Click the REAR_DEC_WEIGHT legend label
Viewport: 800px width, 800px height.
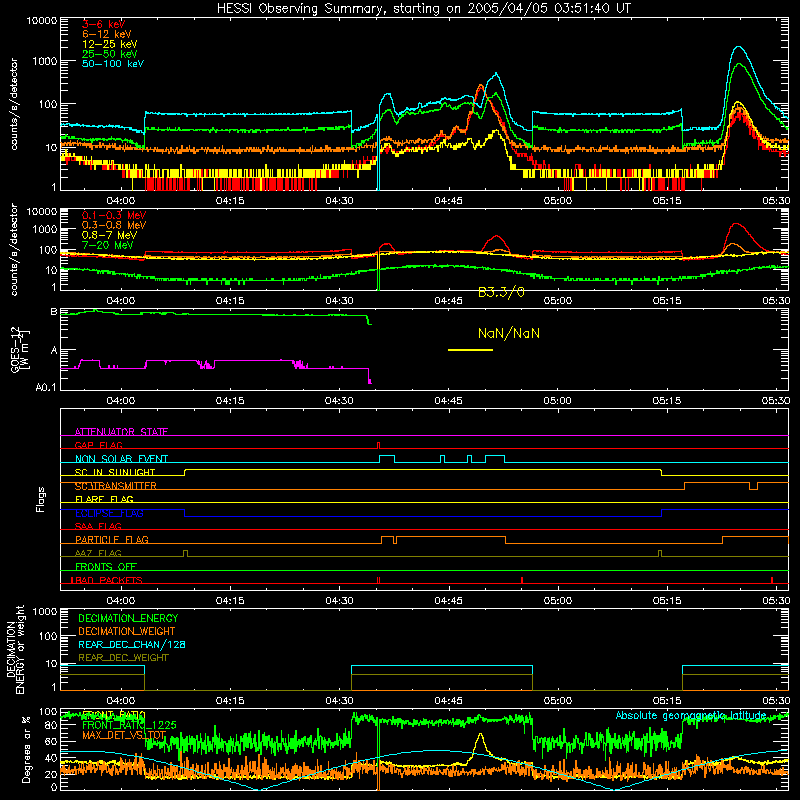pyautogui.click(x=123, y=658)
